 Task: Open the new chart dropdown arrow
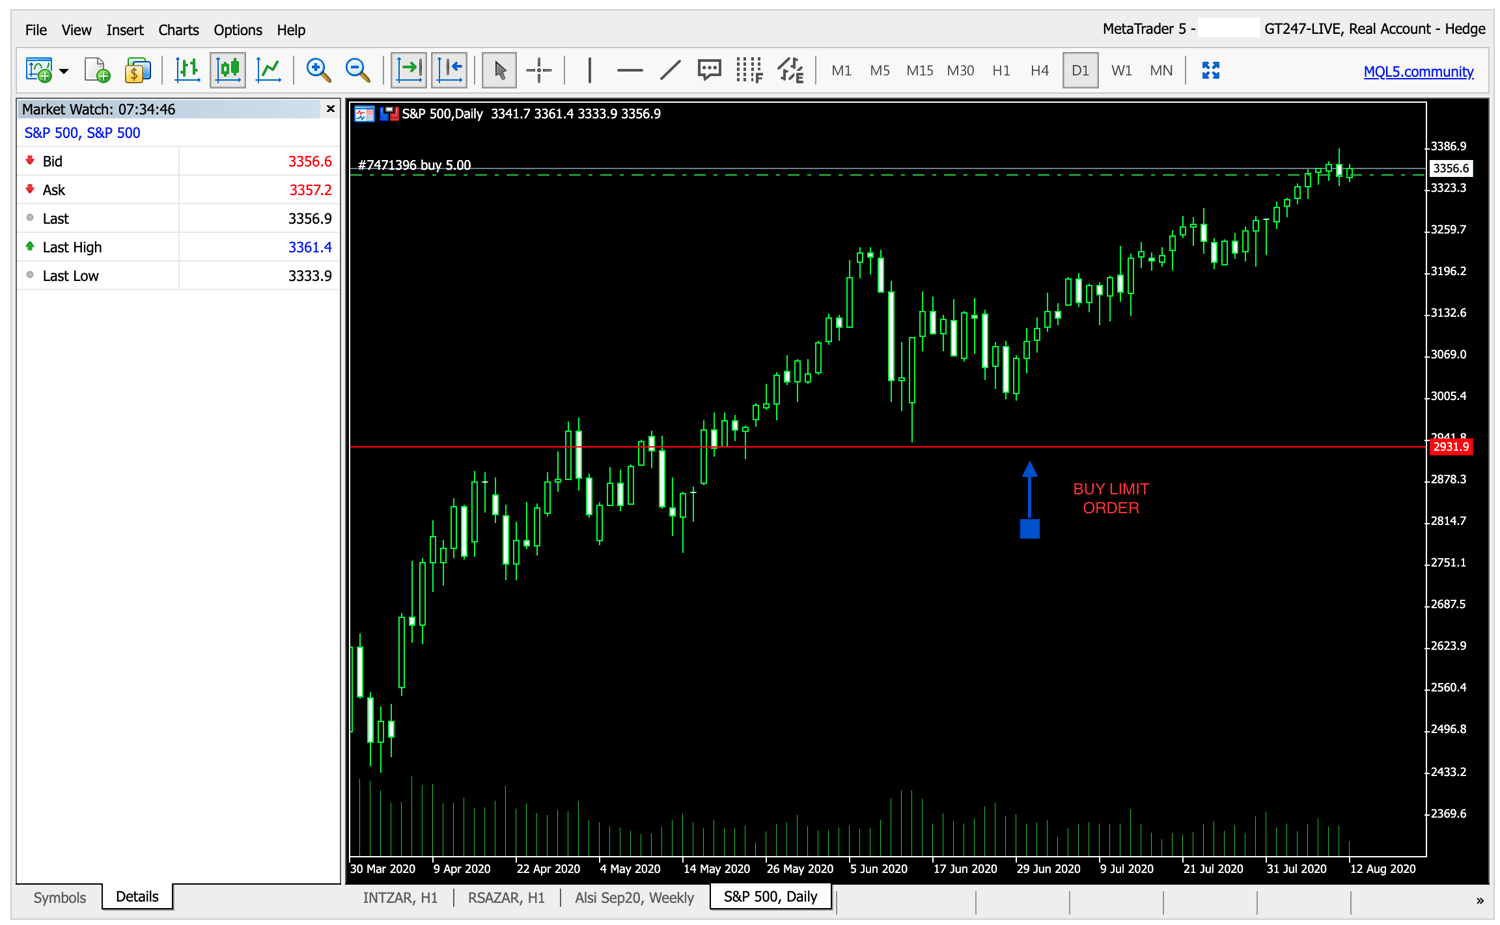(x=62, y=70)
